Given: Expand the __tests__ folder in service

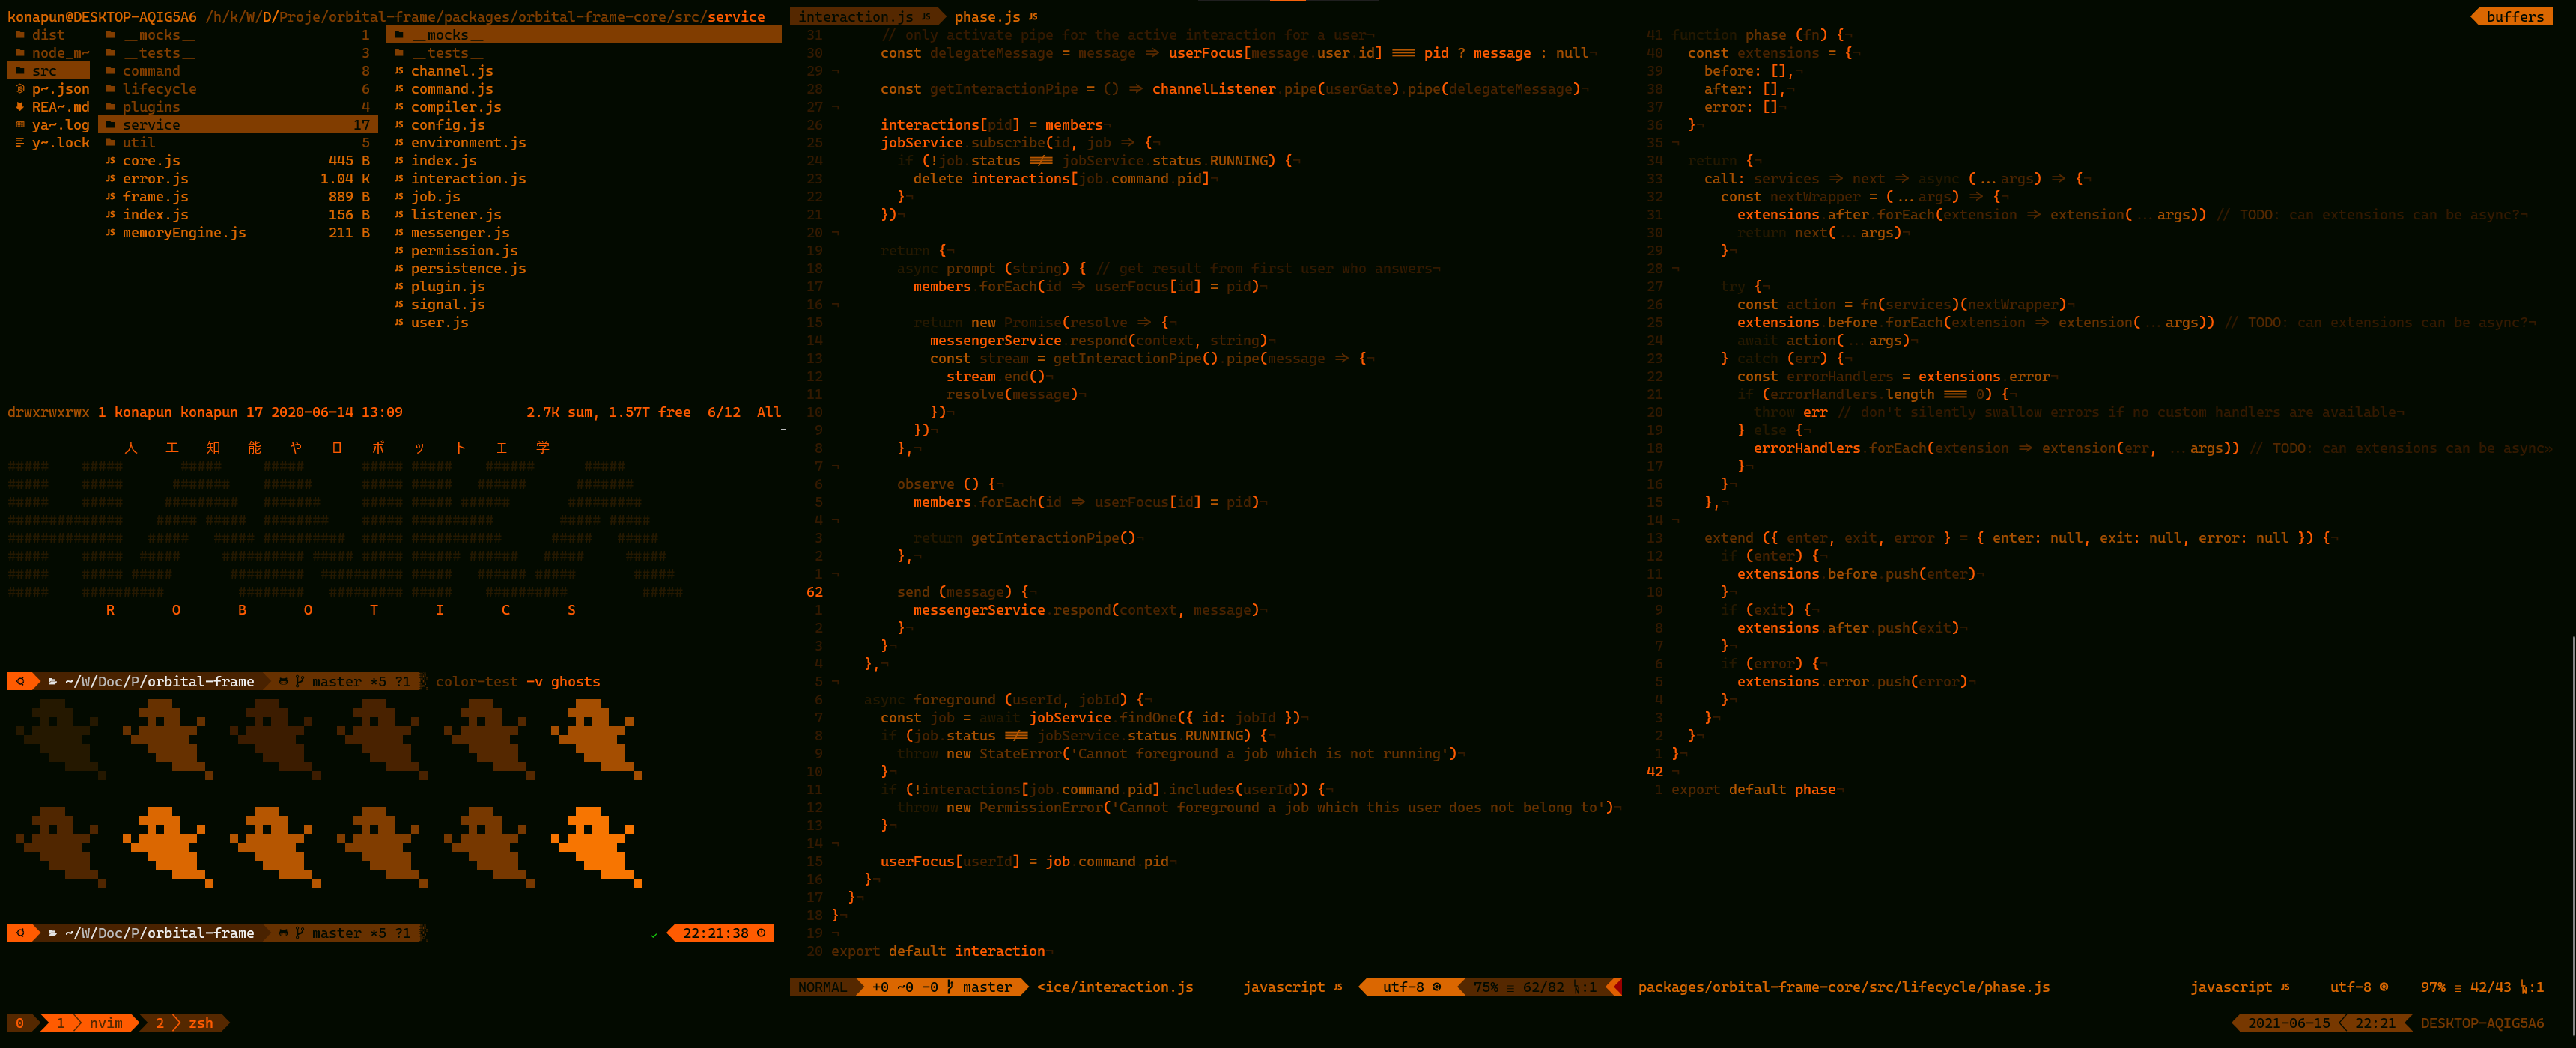Looking at the screenshot, I should click(447, 53).
